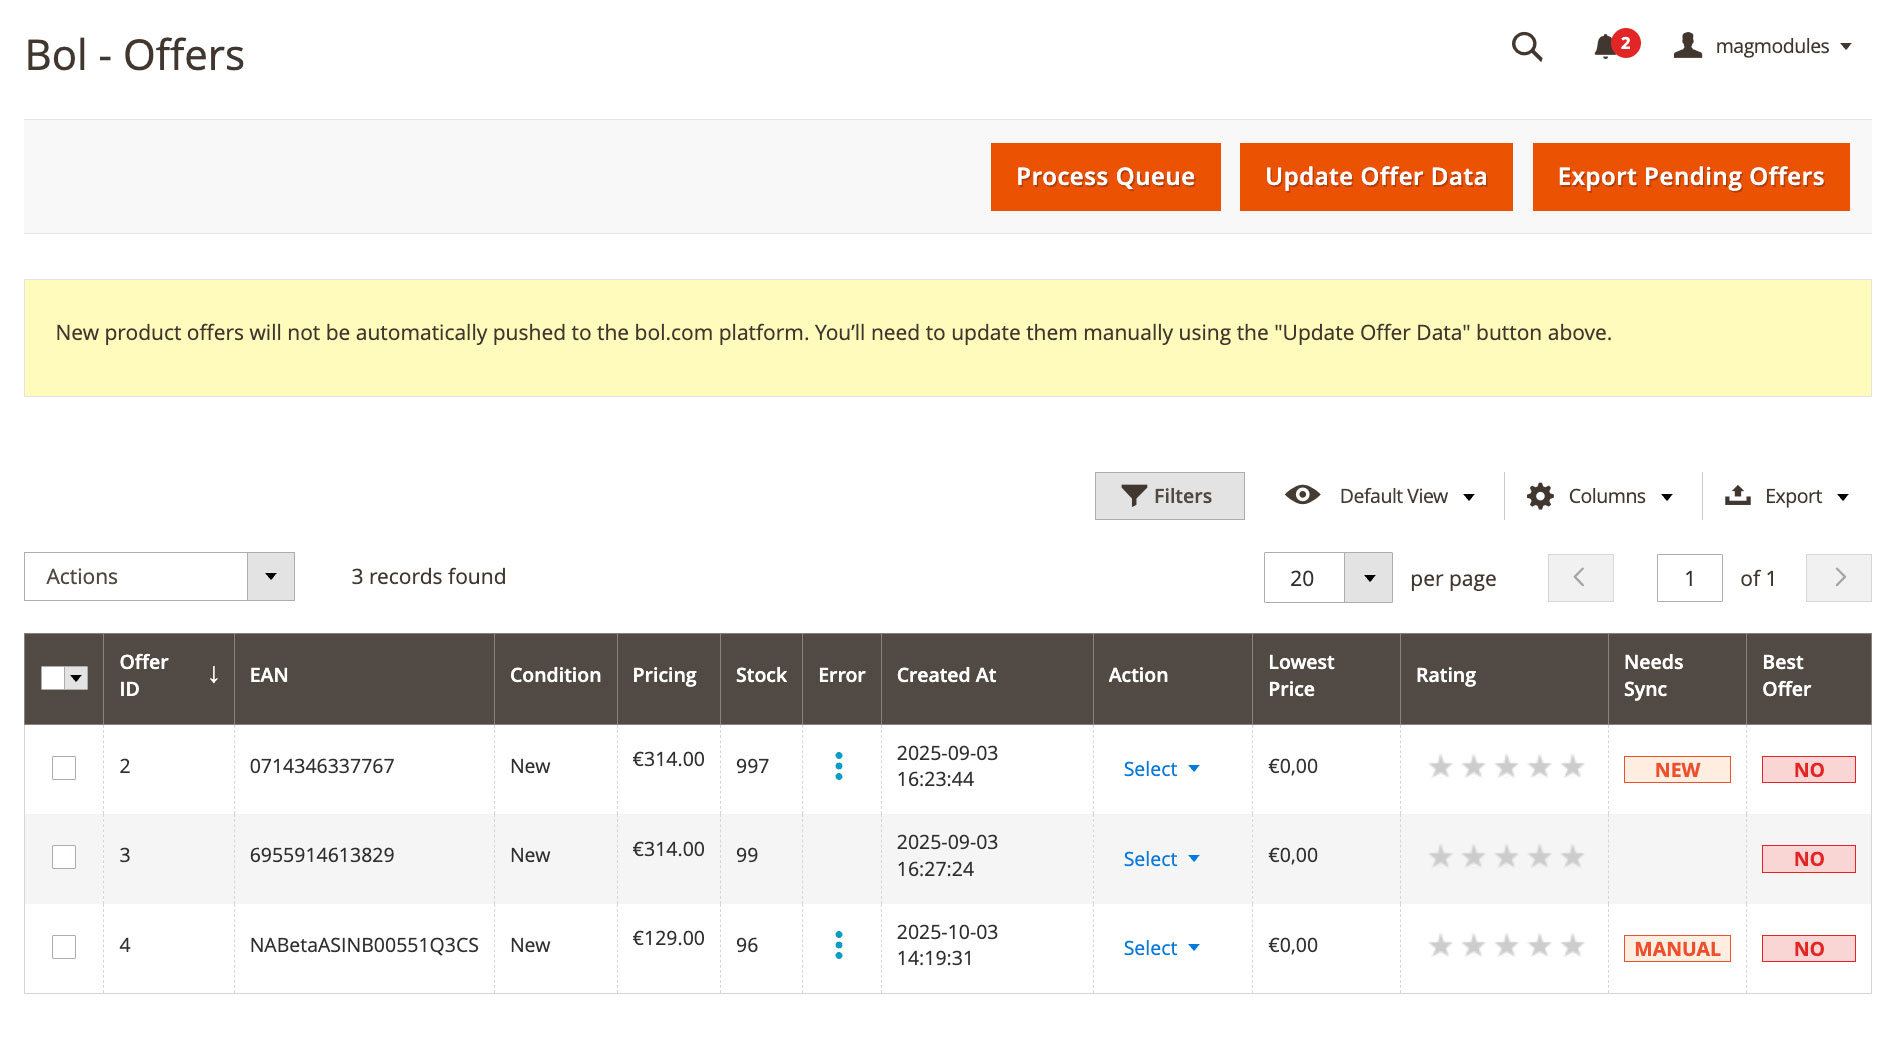The image size is (1894, 1046).
Task: Click the Process Queue button
Action: [1105, 177]
